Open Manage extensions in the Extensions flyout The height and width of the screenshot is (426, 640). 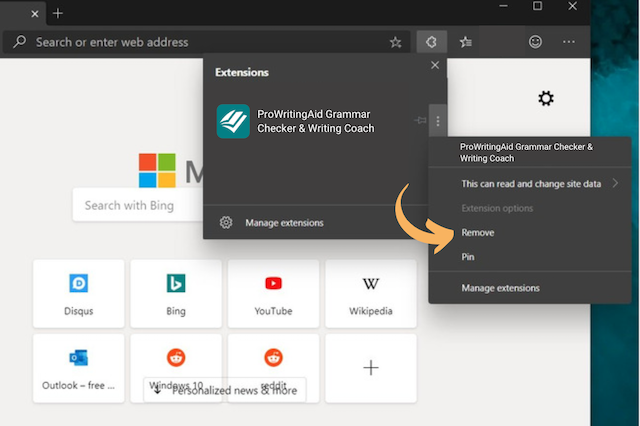284,223
